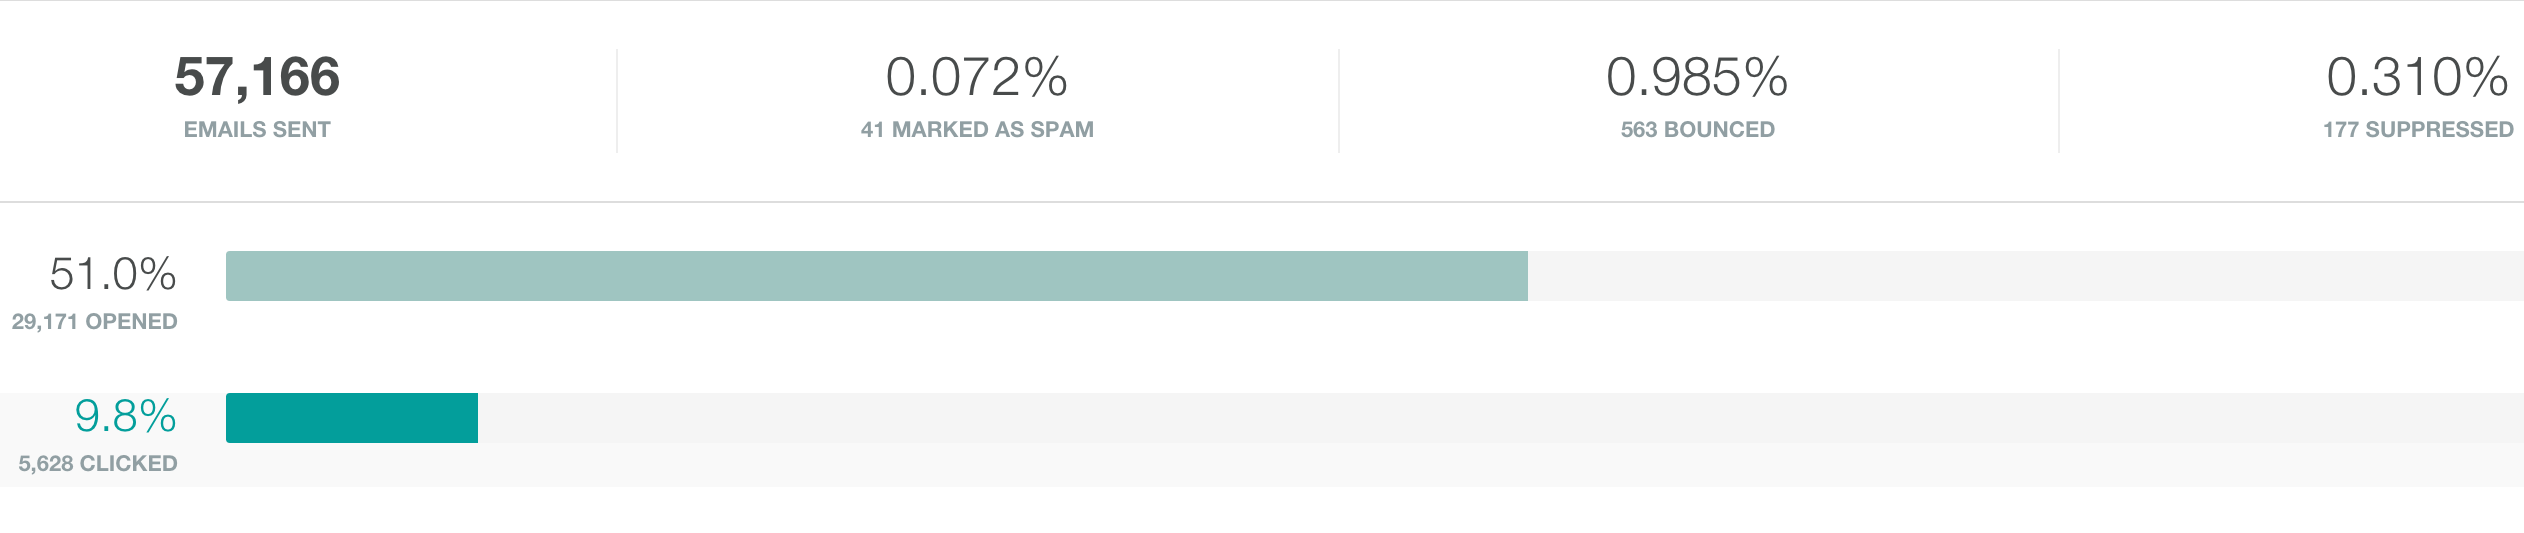The width and height of the screenshot is (2524, 533).
Task: Click divider between Bounced and Suppressed stats
Action: click(2059, 101)
